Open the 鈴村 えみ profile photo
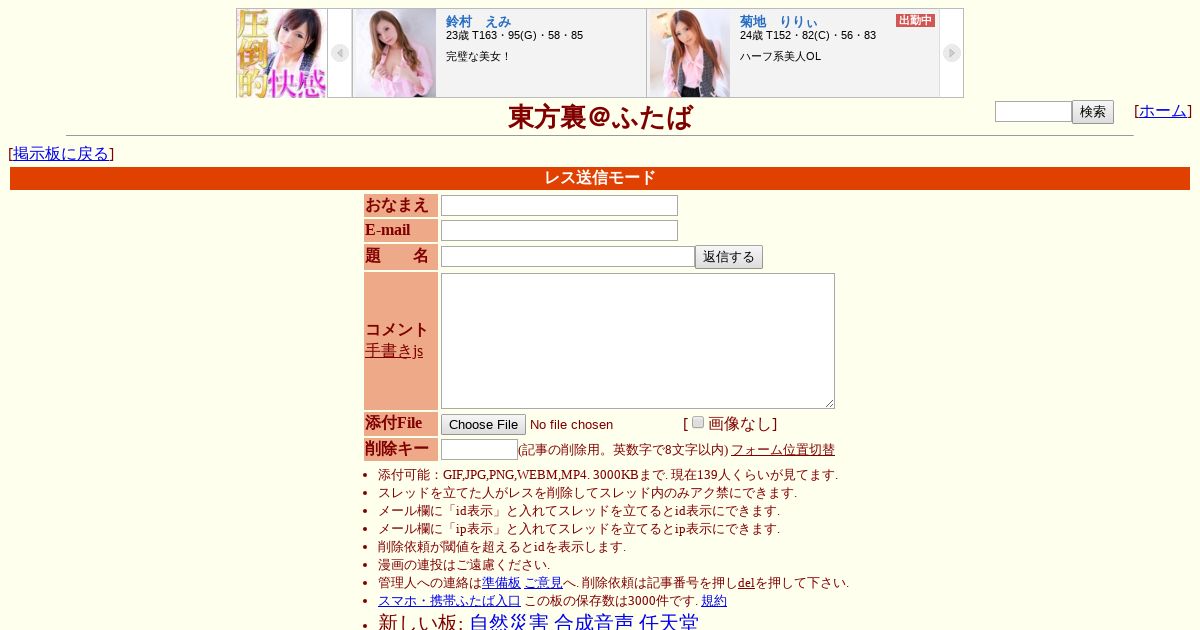The width and height of the screenshot is (1200, 630). coord(394,53)
